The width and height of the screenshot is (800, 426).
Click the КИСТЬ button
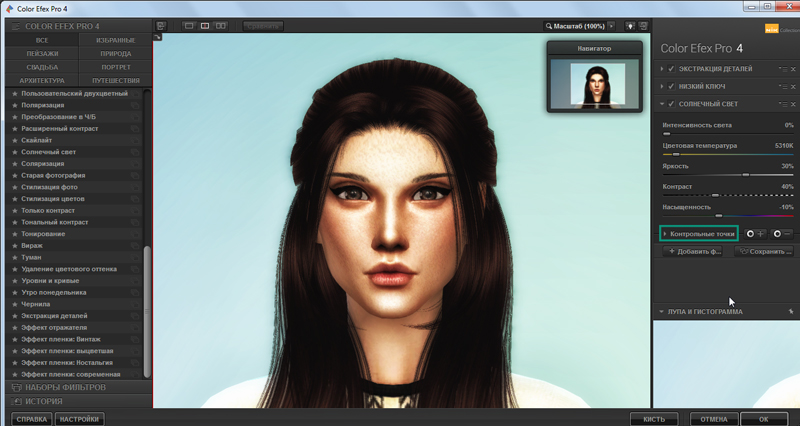point(654,419)
